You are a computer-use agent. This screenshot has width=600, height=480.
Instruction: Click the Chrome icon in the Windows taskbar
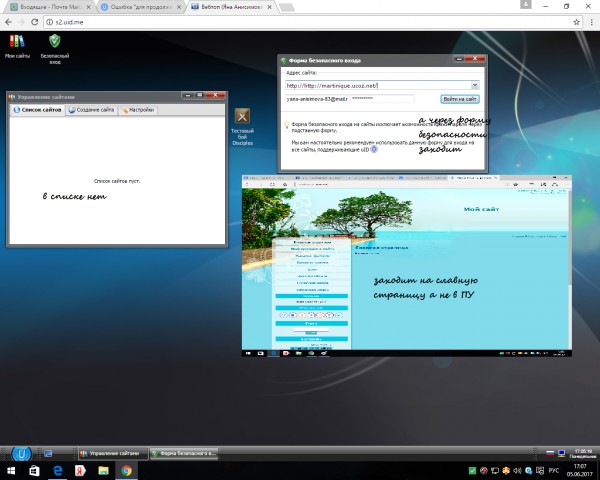pos(126,470)
